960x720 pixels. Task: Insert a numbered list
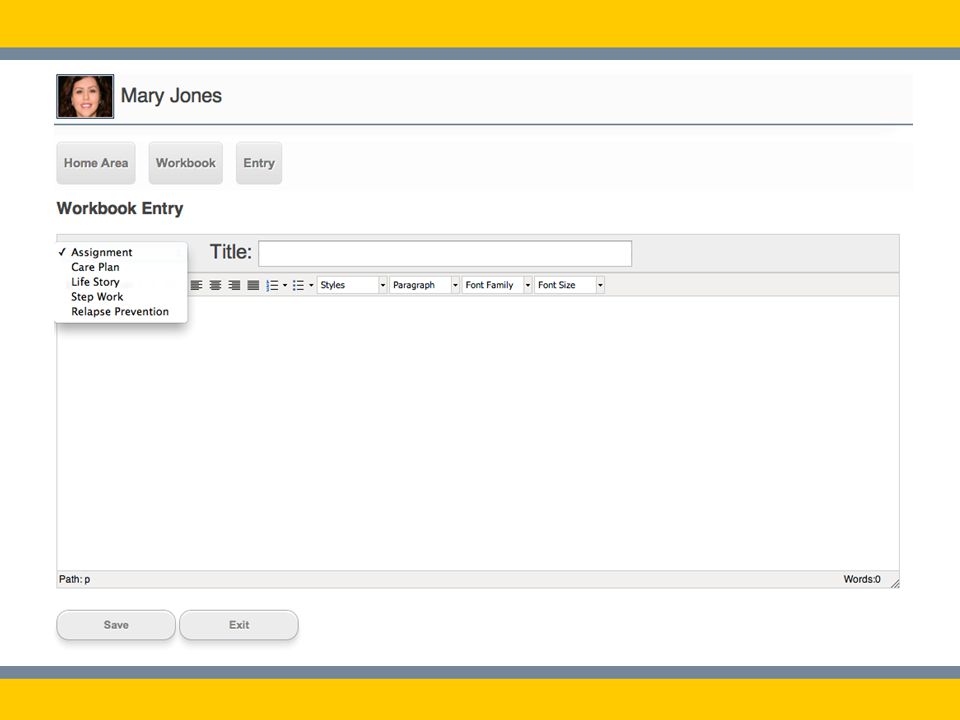click(272, 285)
